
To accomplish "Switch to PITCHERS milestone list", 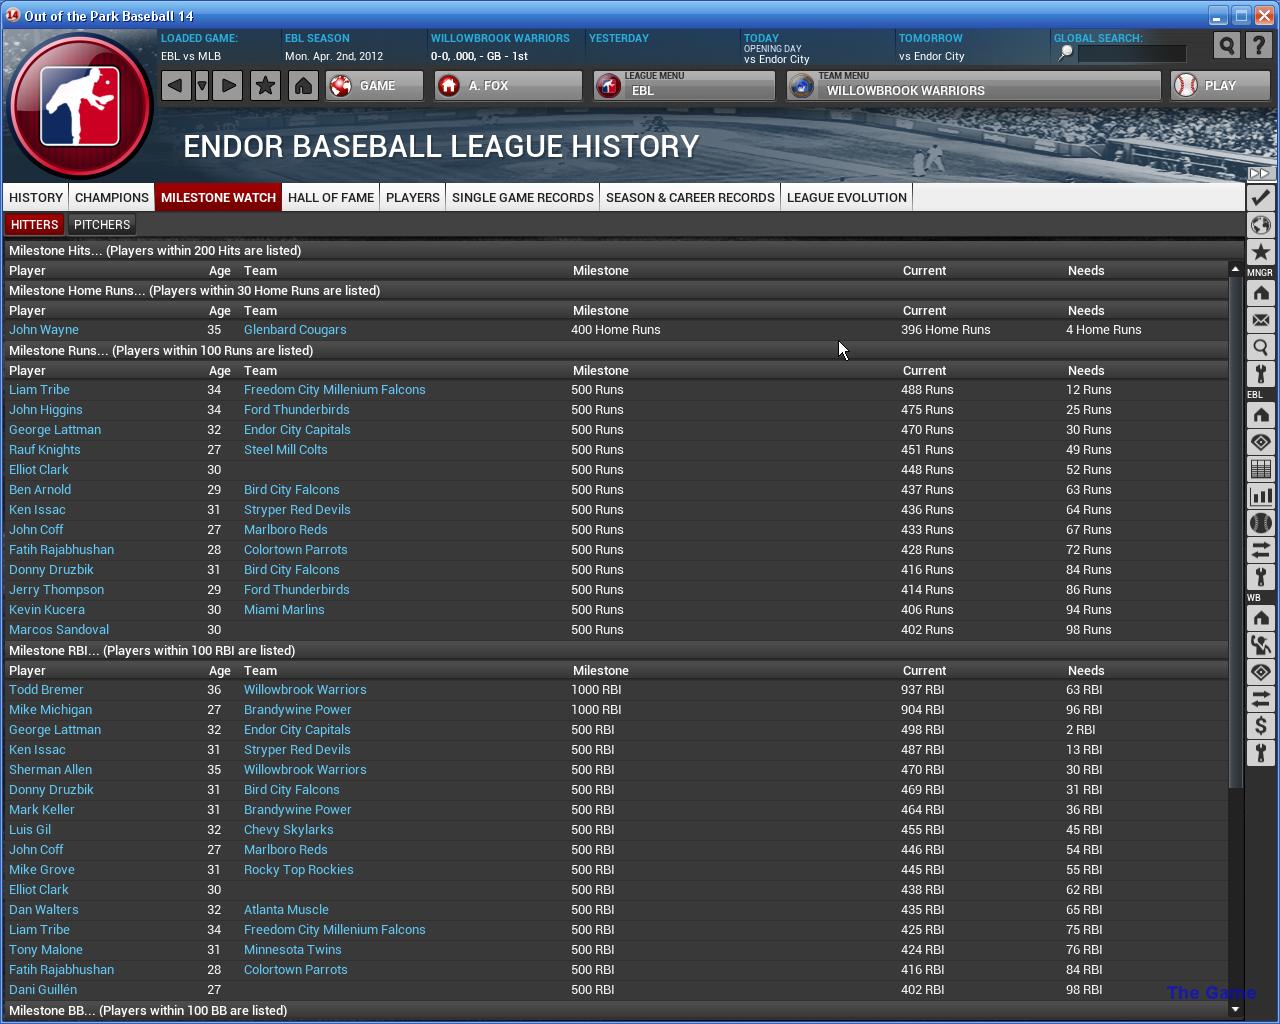I will point(102,225).
